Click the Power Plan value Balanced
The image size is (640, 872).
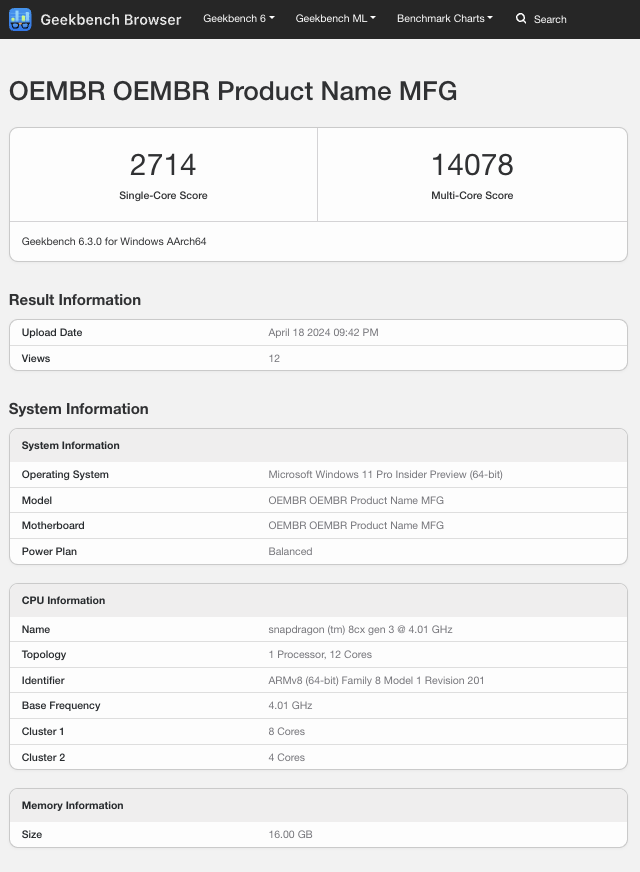290,551
